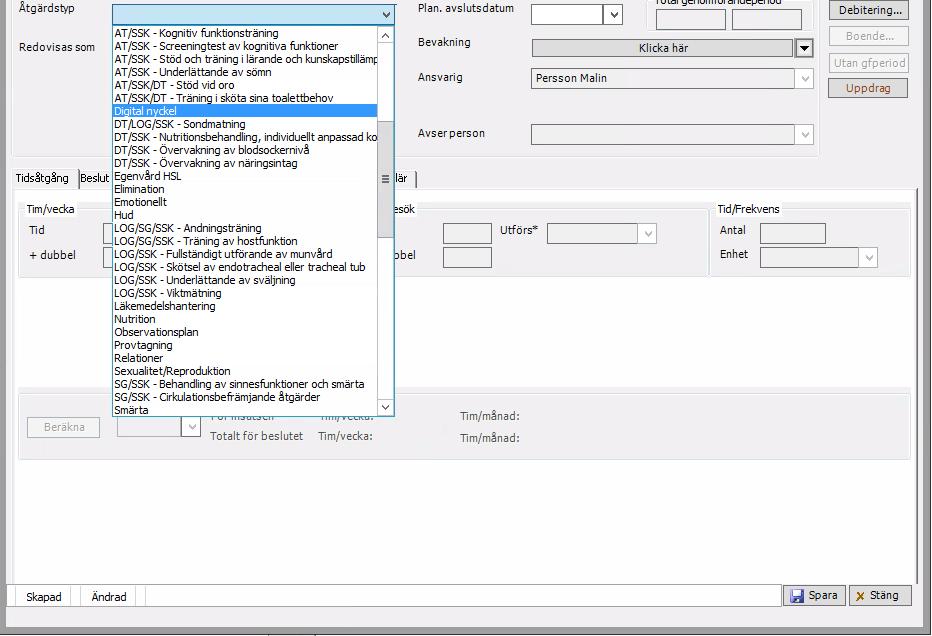932x636 pixels.
Task: Open the Utförs dropdown
Action: [x=648, y=234]
